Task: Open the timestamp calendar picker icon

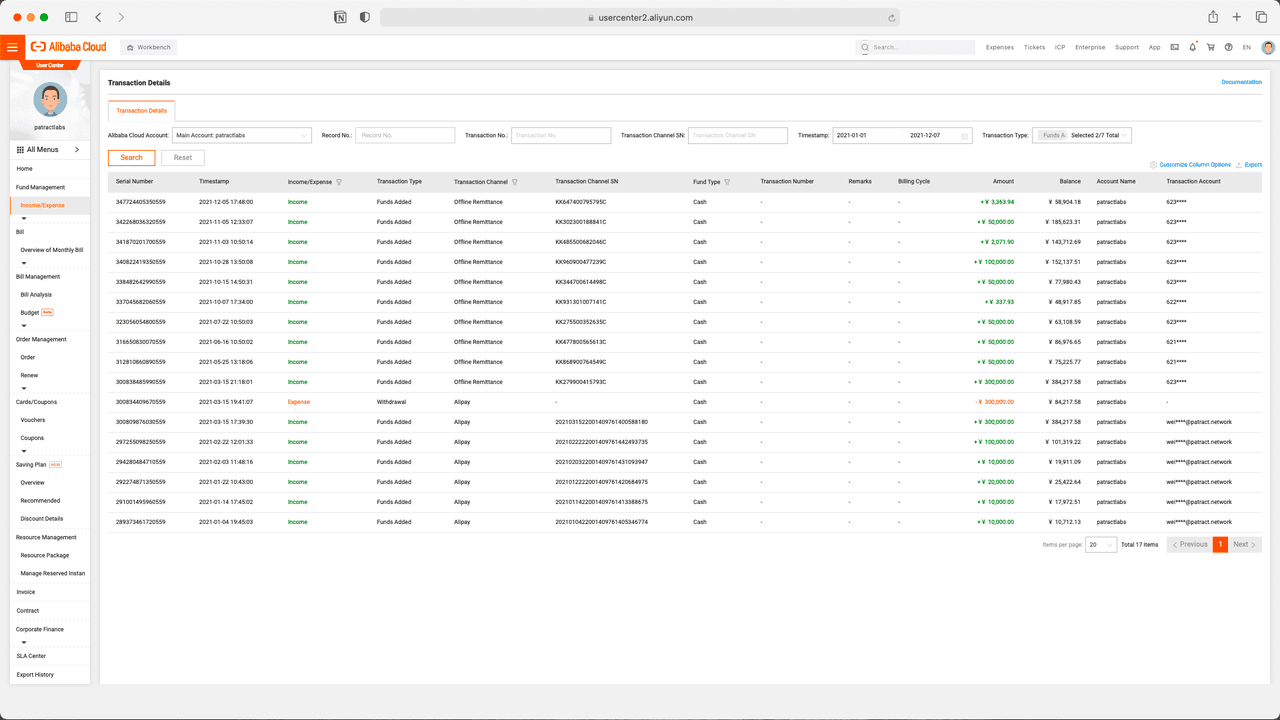Action: pyautogui.click(x=964, y=136)
